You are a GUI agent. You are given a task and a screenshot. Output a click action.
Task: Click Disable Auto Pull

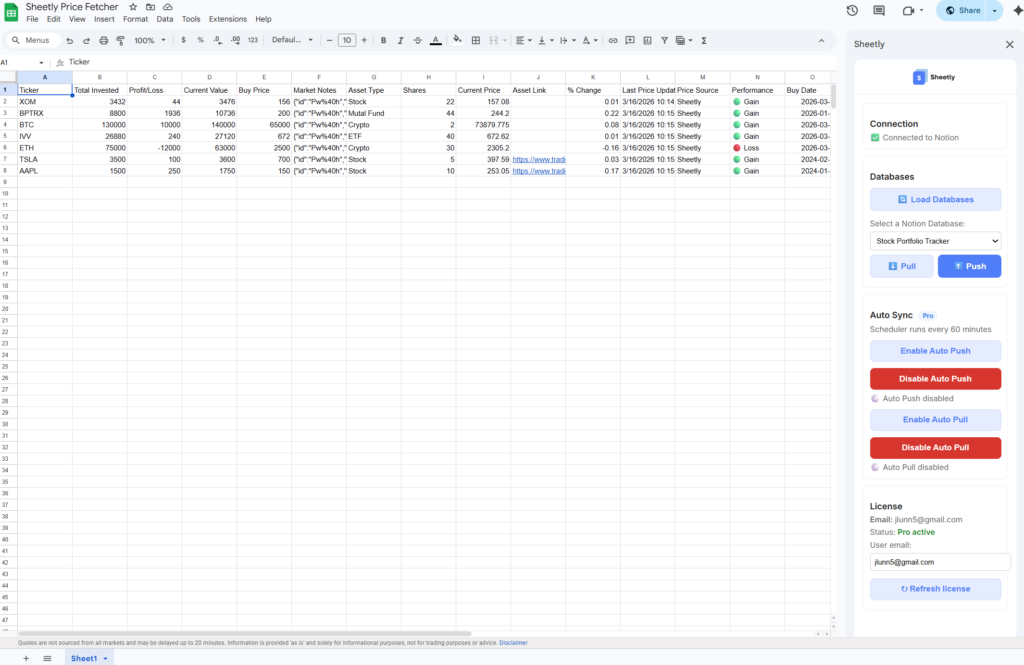pos(935,447)
